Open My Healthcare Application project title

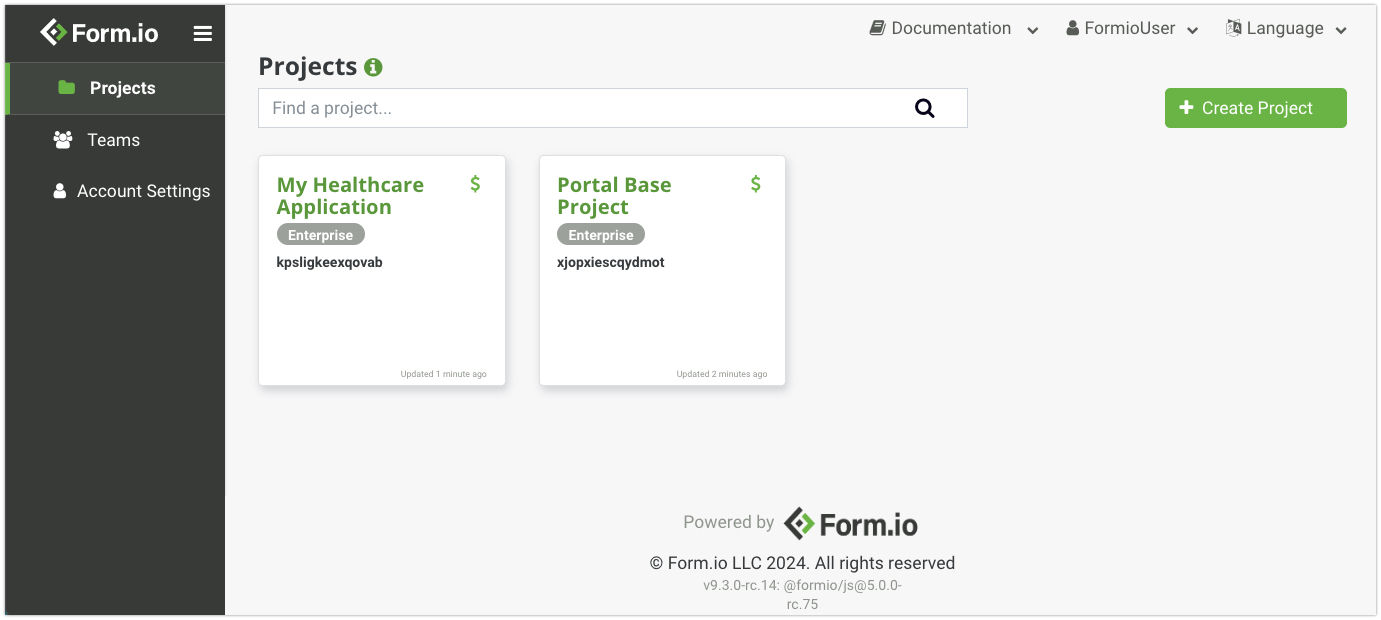[350, 196]
